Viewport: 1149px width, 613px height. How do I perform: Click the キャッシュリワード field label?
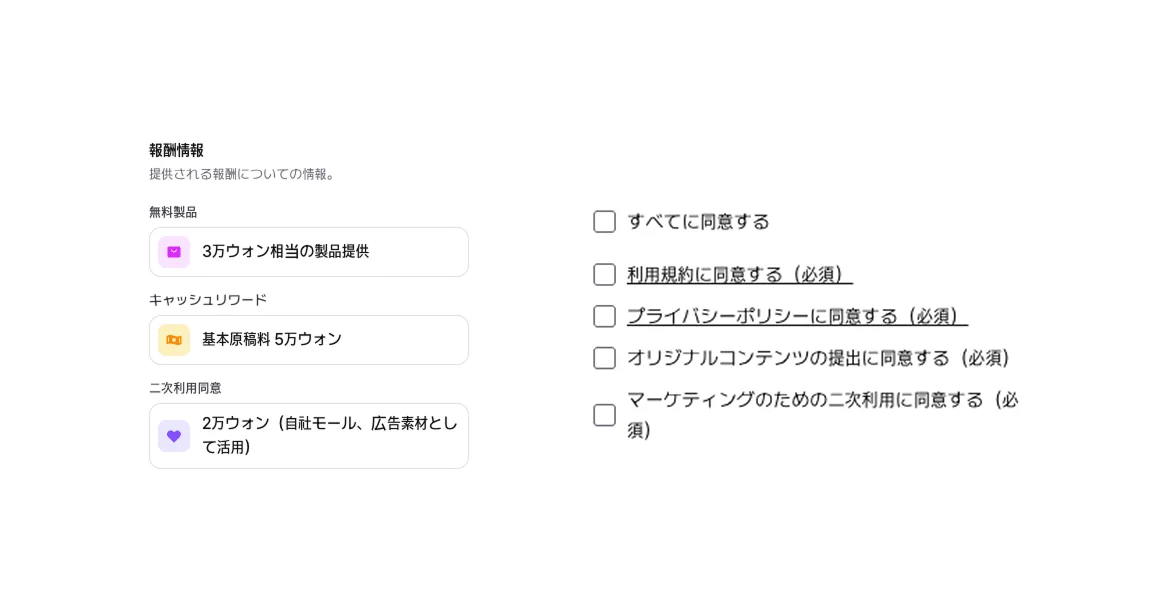coord(208,300)
